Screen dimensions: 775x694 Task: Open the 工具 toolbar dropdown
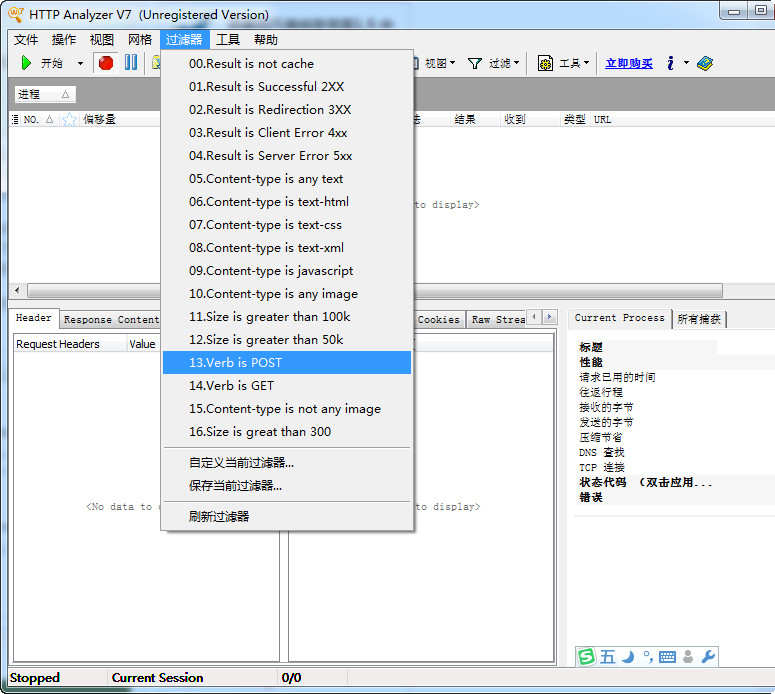pos(563,63)
